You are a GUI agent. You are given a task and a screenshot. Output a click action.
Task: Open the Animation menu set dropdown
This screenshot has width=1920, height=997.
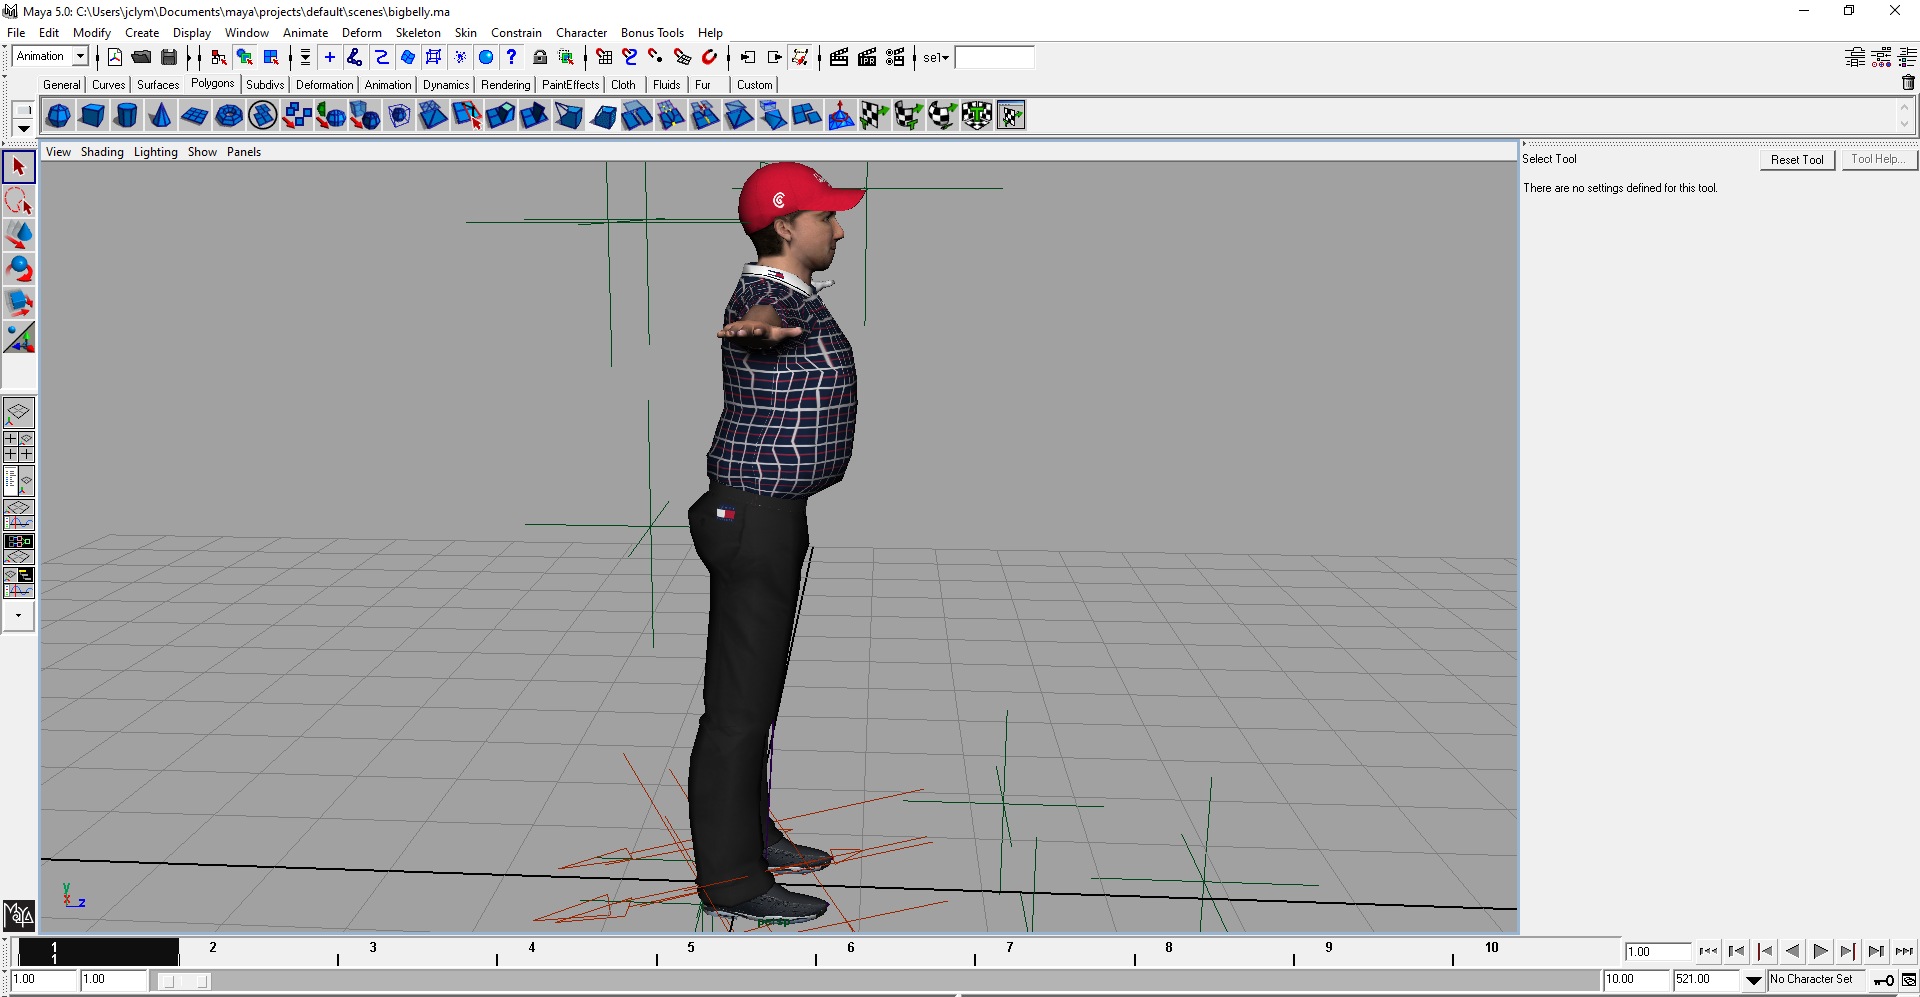tap(80, 57)
